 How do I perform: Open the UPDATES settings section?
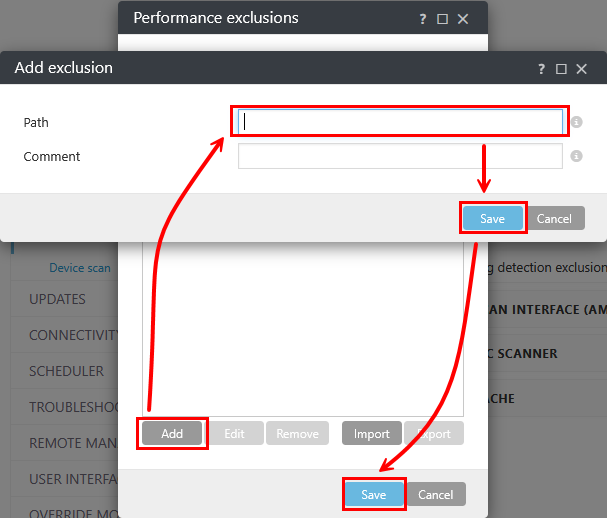point(57,299)
